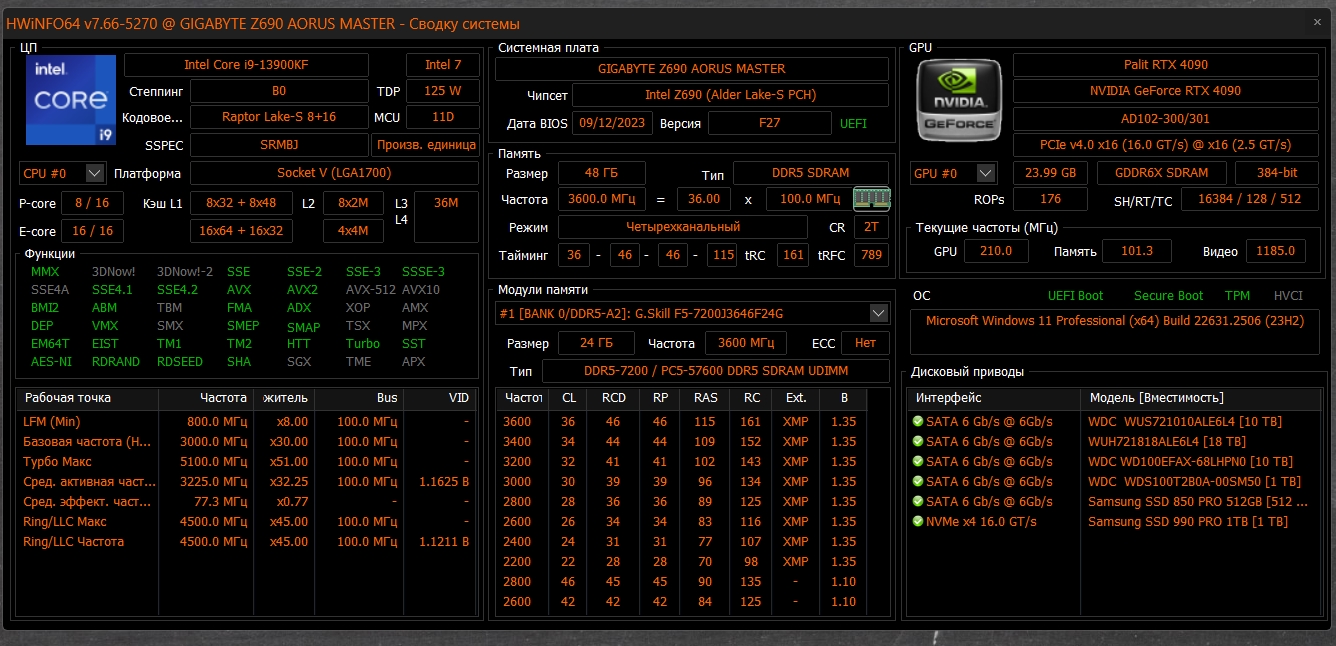Click the Произв. единица button
Image resolution: width=1336 pixels, height=646 pixels.
pos(425,145)
